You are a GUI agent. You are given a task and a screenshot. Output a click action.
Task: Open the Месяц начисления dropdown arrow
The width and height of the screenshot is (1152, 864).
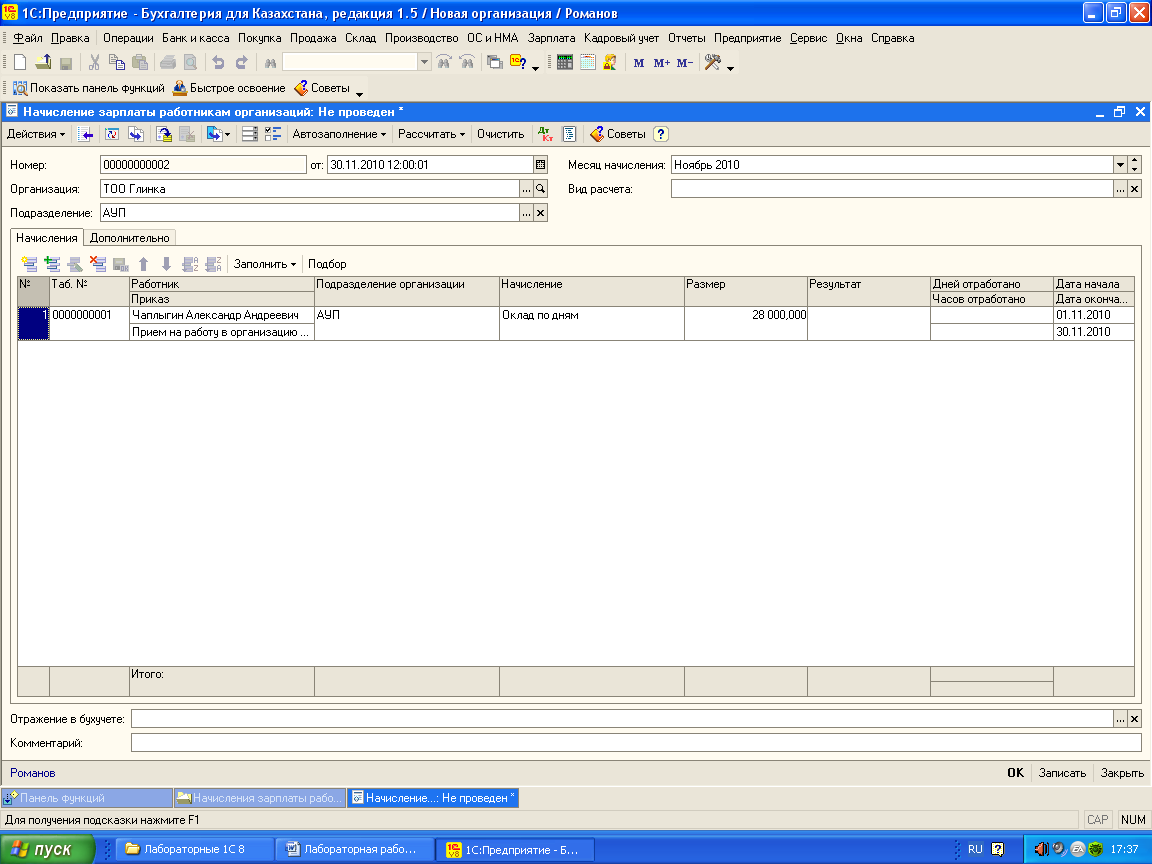[1120, 165]
